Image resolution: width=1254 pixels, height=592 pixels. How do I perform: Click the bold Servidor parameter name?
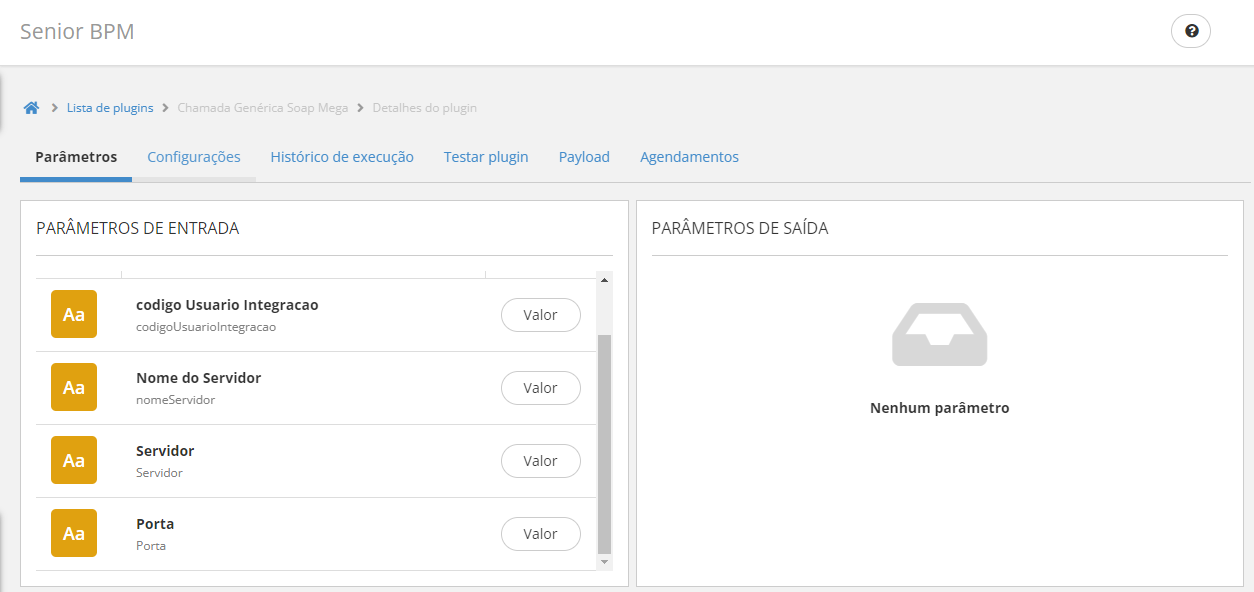(x=165, y=451)
